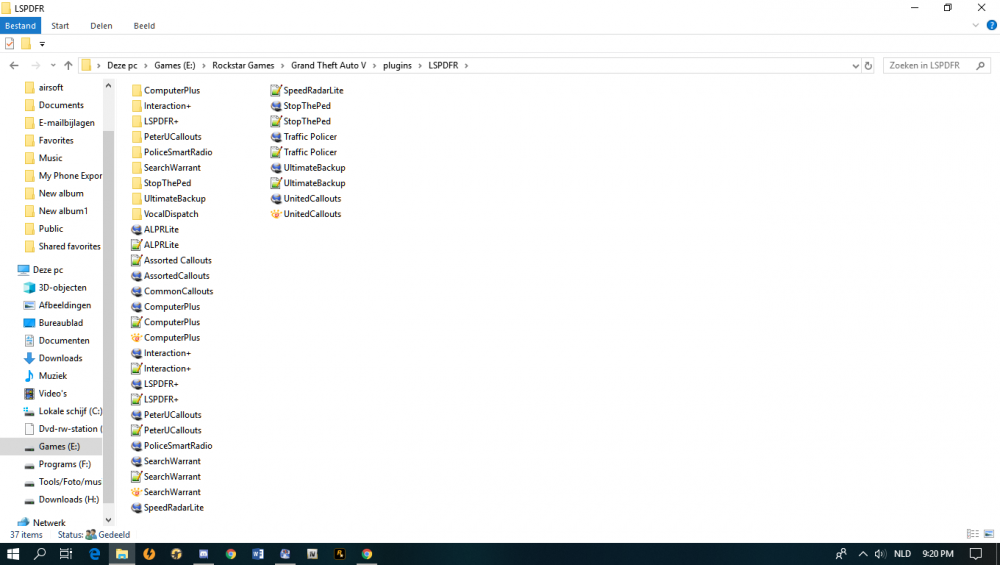Open taskbar search

pyautogui.click(x=40, y=554)
